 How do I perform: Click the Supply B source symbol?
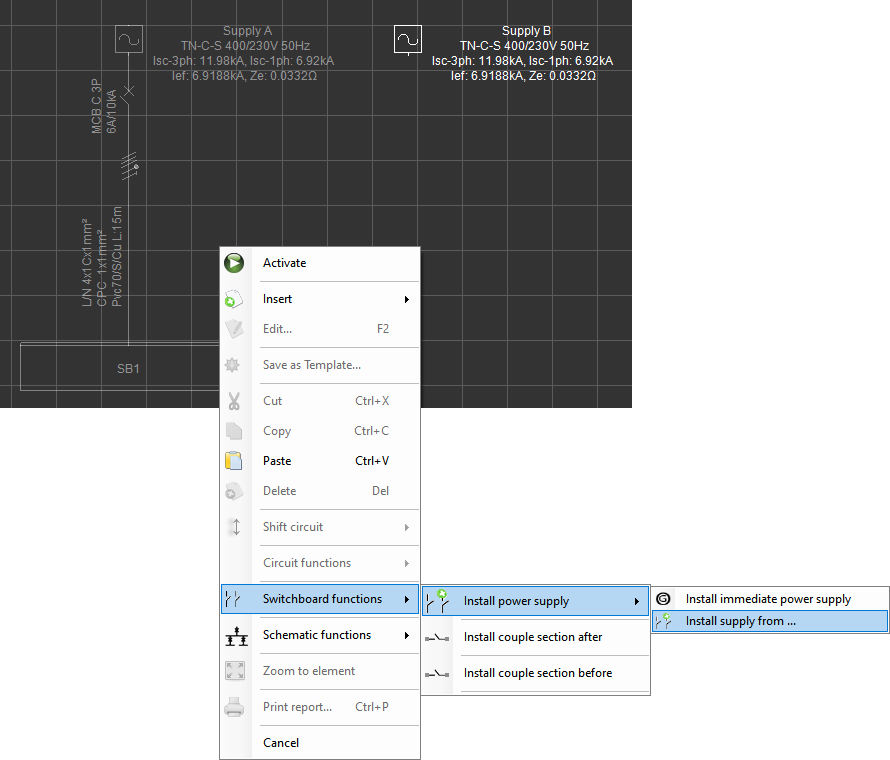(x=408, y=39)
